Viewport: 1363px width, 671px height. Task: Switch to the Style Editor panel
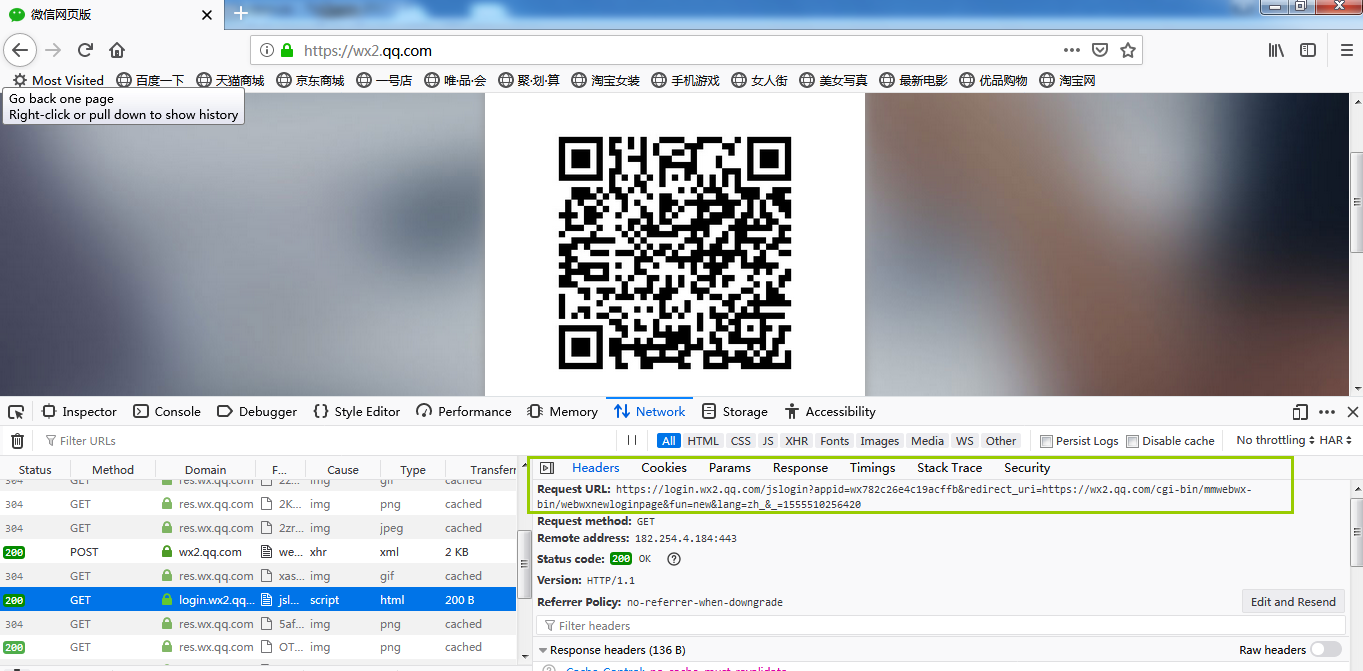coord(356,412)
